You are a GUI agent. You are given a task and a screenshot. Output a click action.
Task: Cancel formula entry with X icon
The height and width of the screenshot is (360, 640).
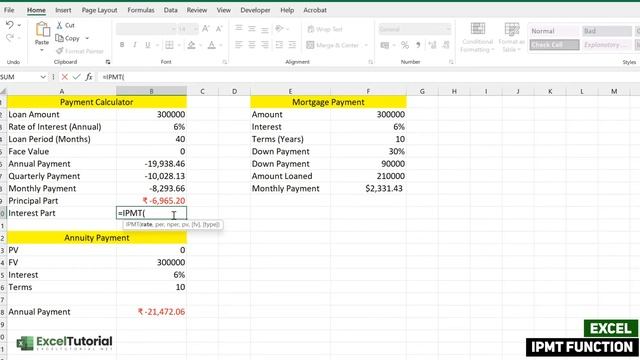[x=64, y=77]
